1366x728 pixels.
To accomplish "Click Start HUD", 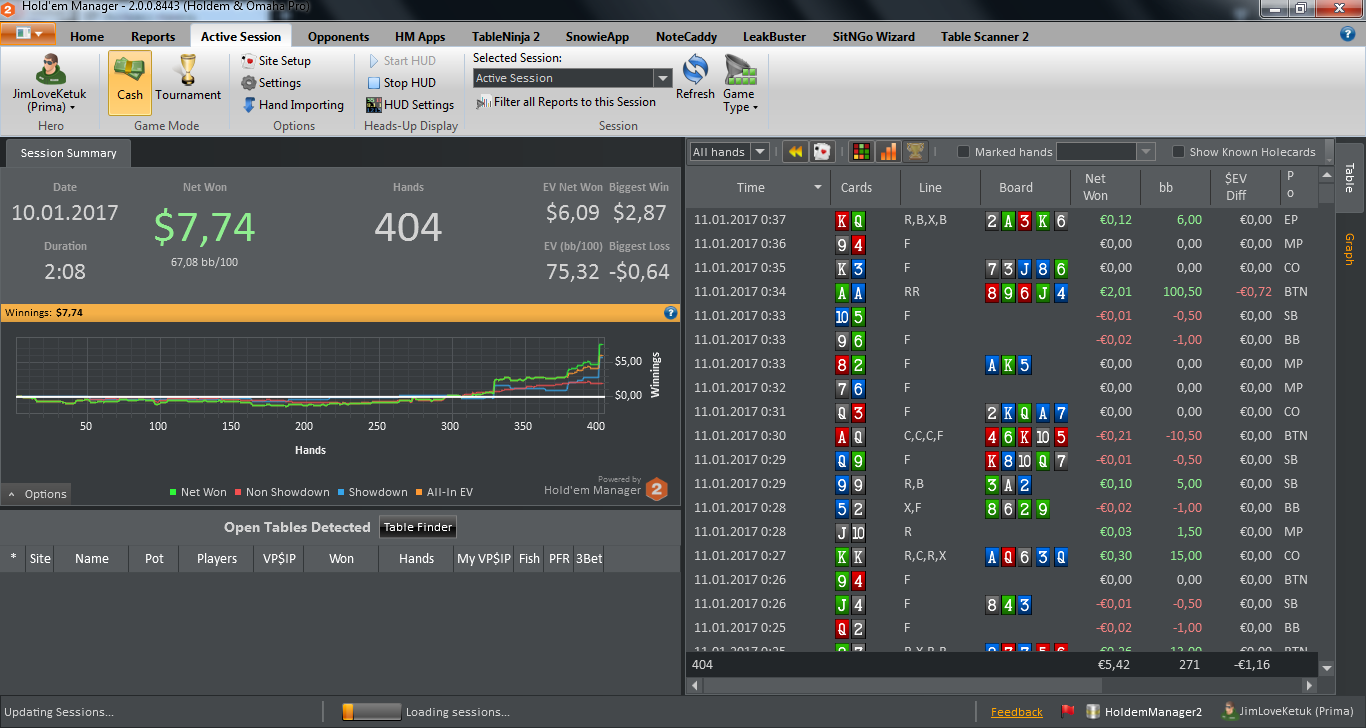I will tap(402, 61).
